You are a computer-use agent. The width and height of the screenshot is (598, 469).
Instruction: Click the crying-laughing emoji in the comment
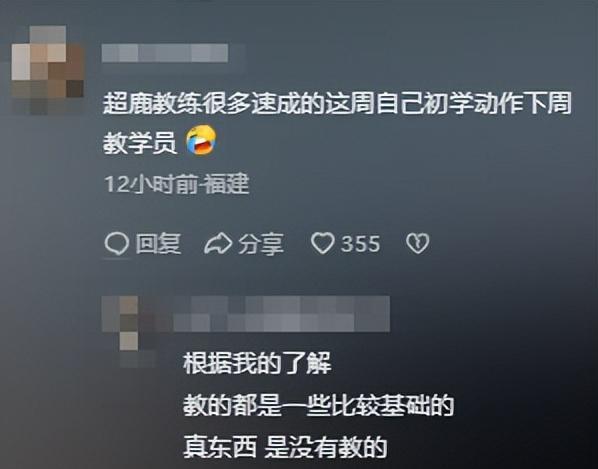point(201,140)
